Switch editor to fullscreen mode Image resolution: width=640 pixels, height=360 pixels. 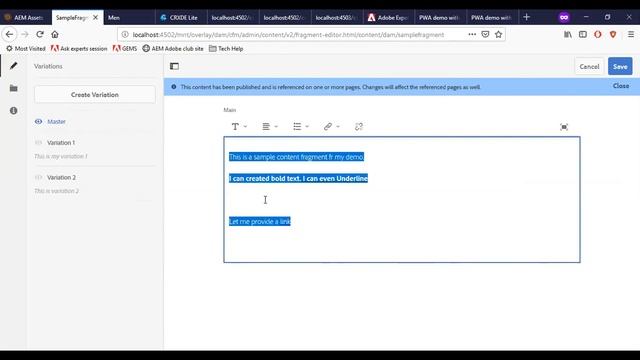tap(564, 127)
